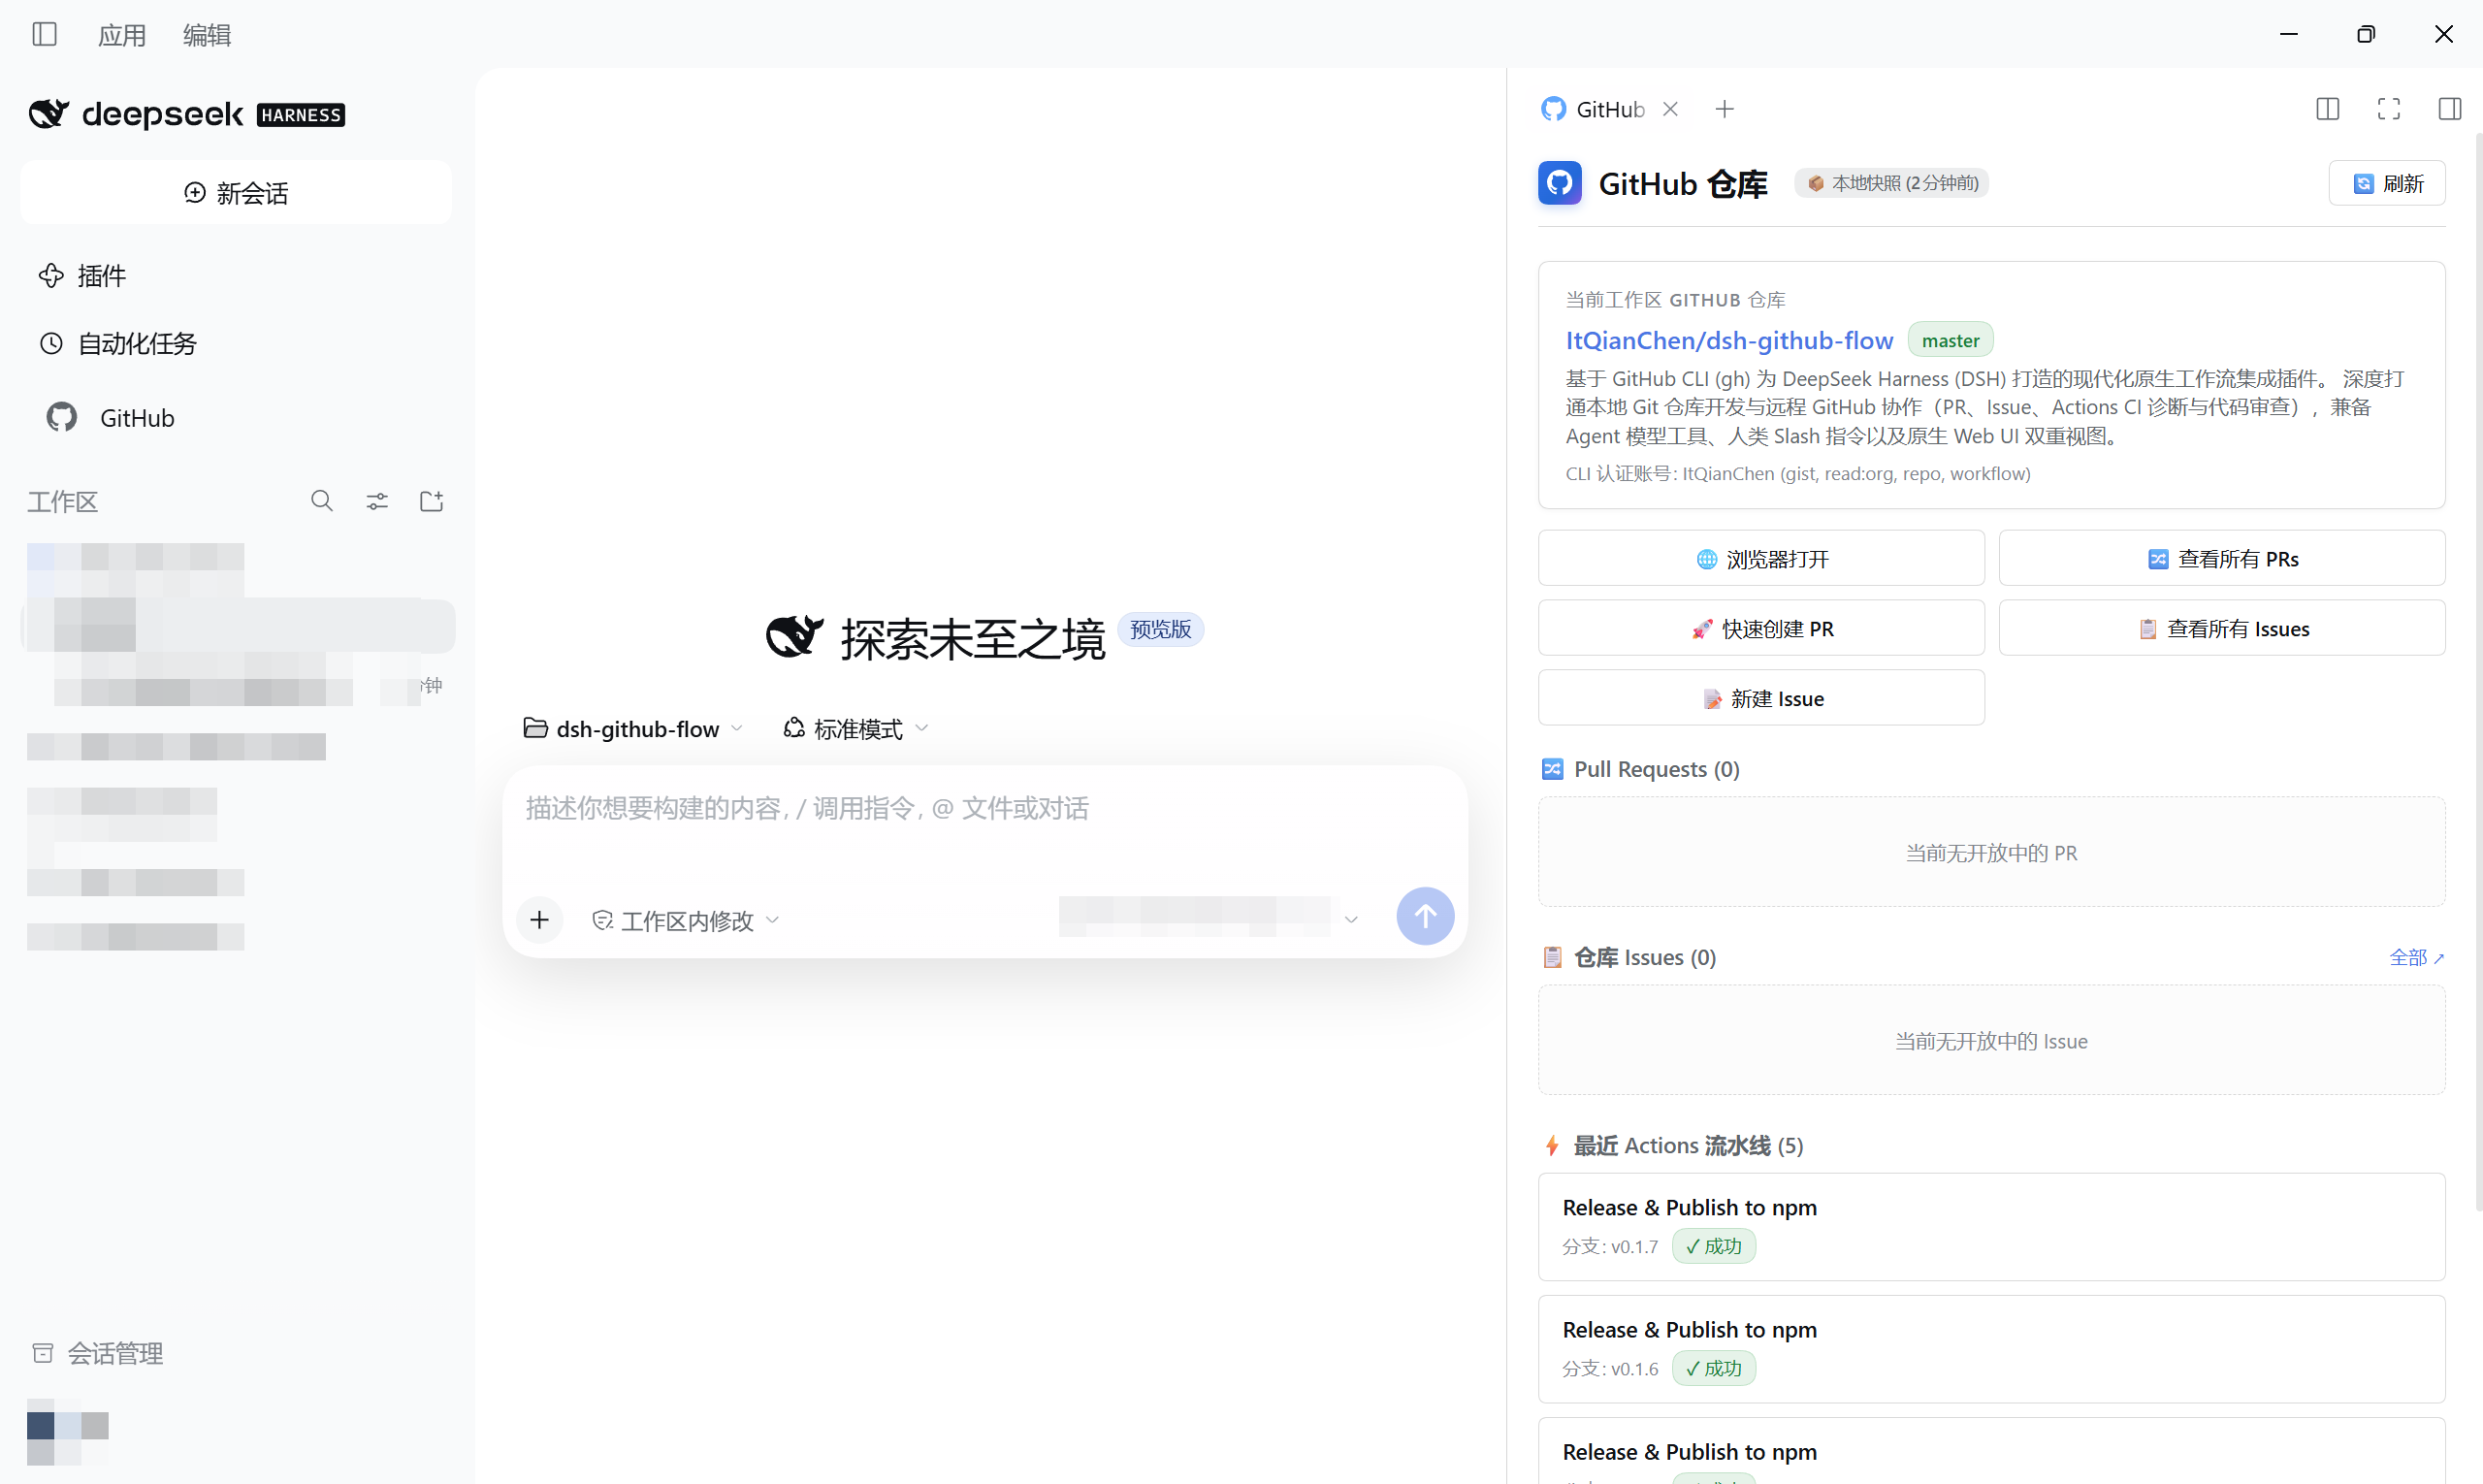Click the deepseek Harness logo
The height and width of the screenshot is (1484, 2483).
point(186,114)
